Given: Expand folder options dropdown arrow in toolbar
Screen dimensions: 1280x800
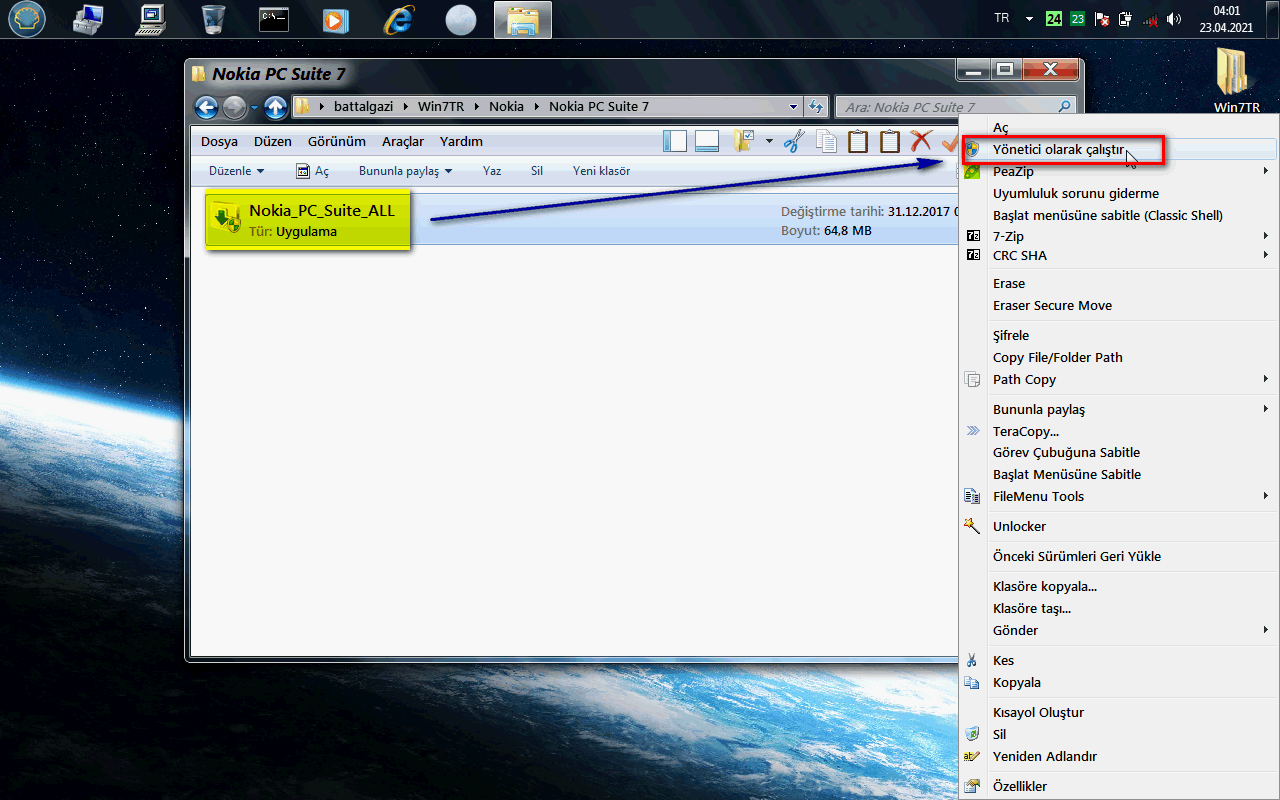Looking at the screenshot, I should pos(769,141).
